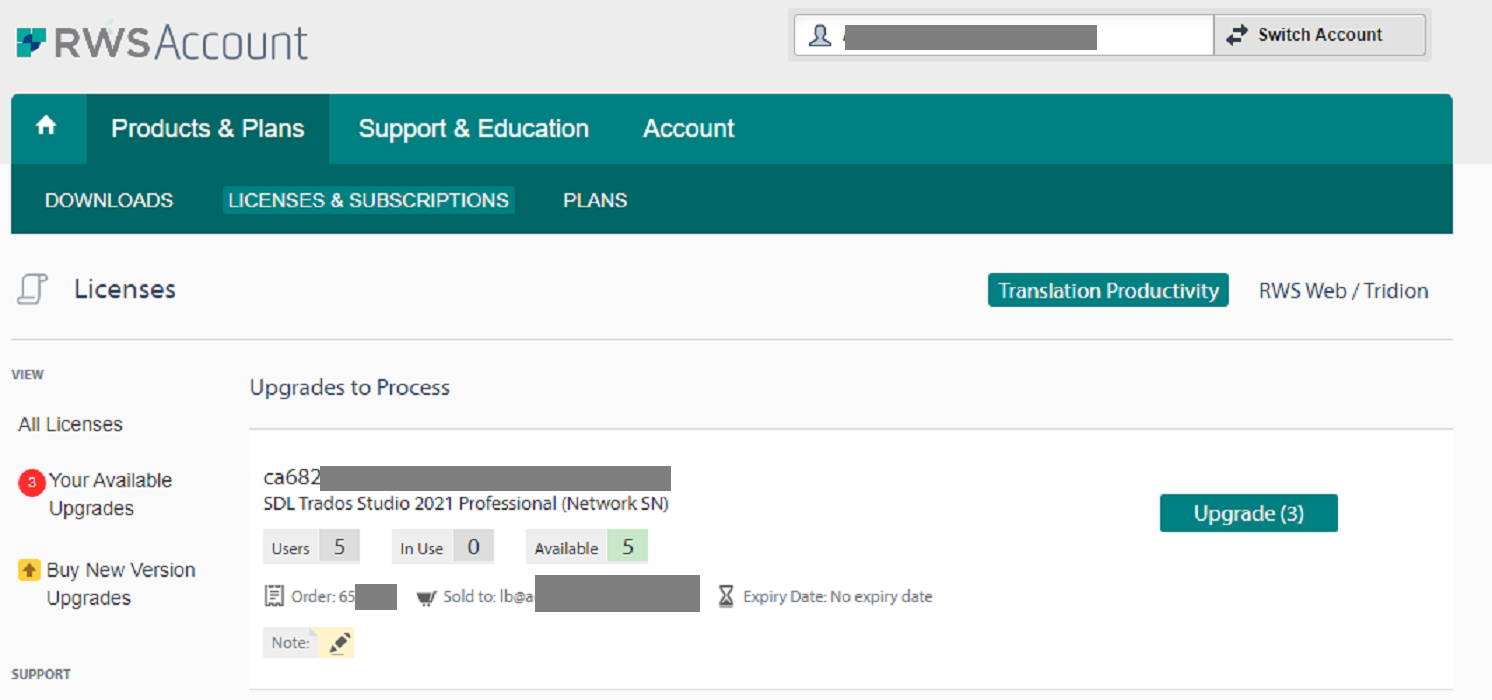Viewport: 1492px width, 700px height.
Task: Click the RWS Account logo
Action: click(x=162, y=43)
